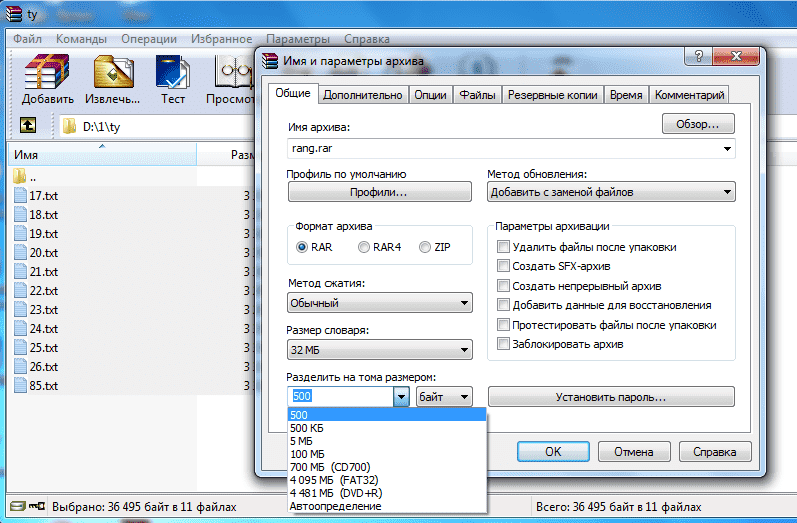Click the Профили... button
Image resolution: width=797 pixels, height=523 pixels.
click(379, 192)
